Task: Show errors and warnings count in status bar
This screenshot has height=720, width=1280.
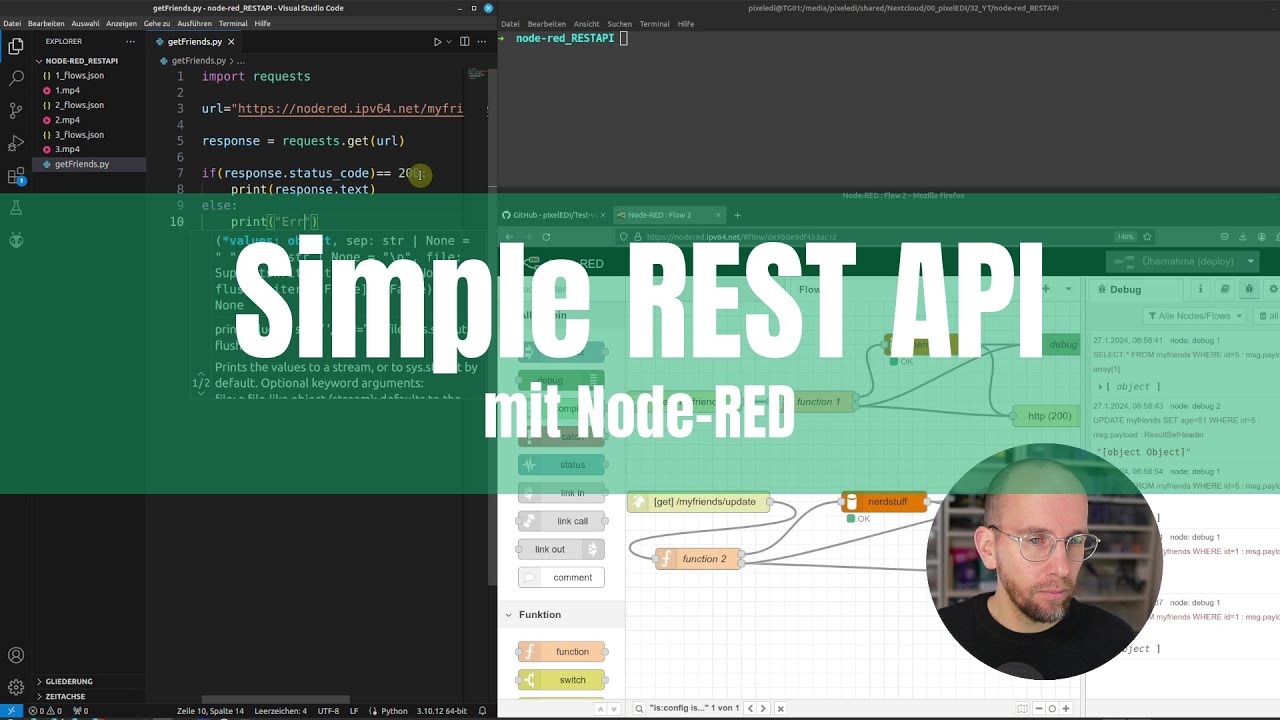Action: [45, 711]
